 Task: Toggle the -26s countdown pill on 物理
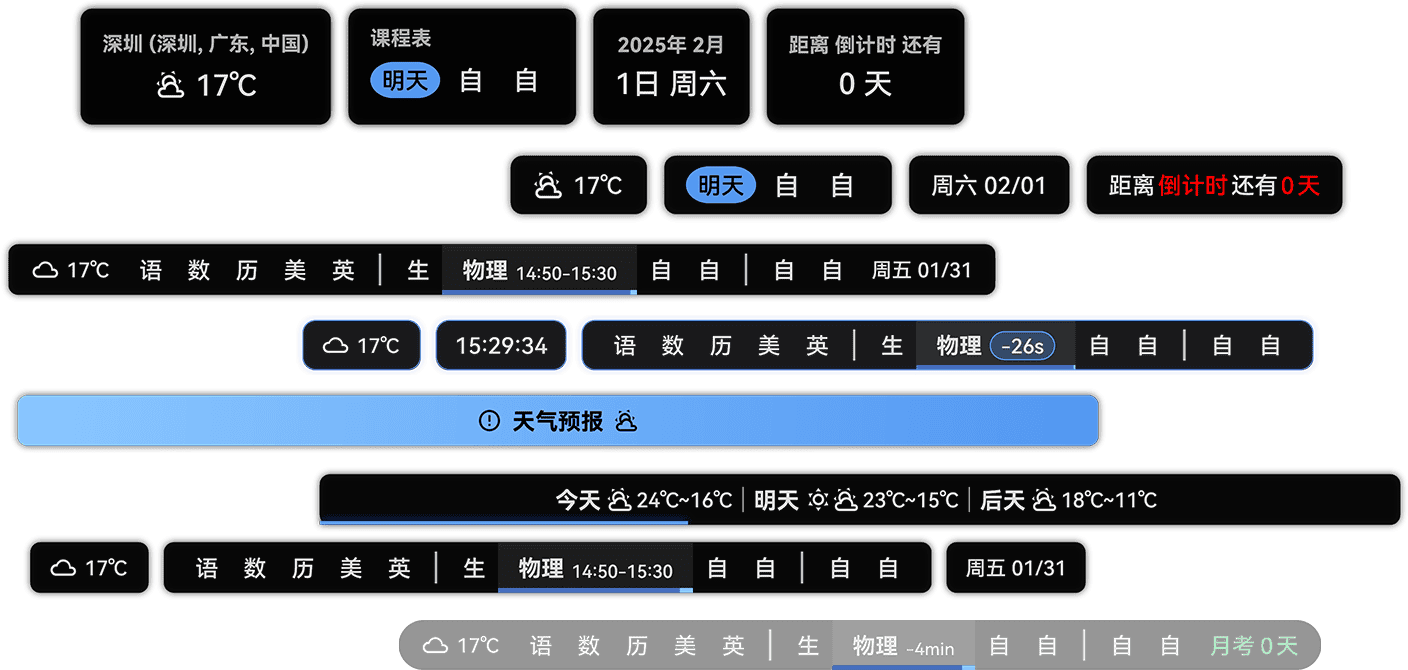click(1023, 346)
